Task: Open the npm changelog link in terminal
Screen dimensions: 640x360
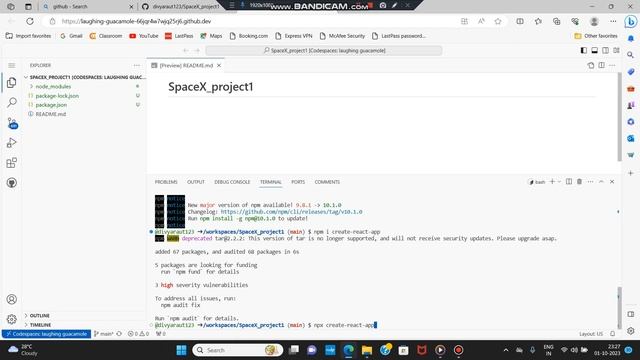Action: point(291,212)
